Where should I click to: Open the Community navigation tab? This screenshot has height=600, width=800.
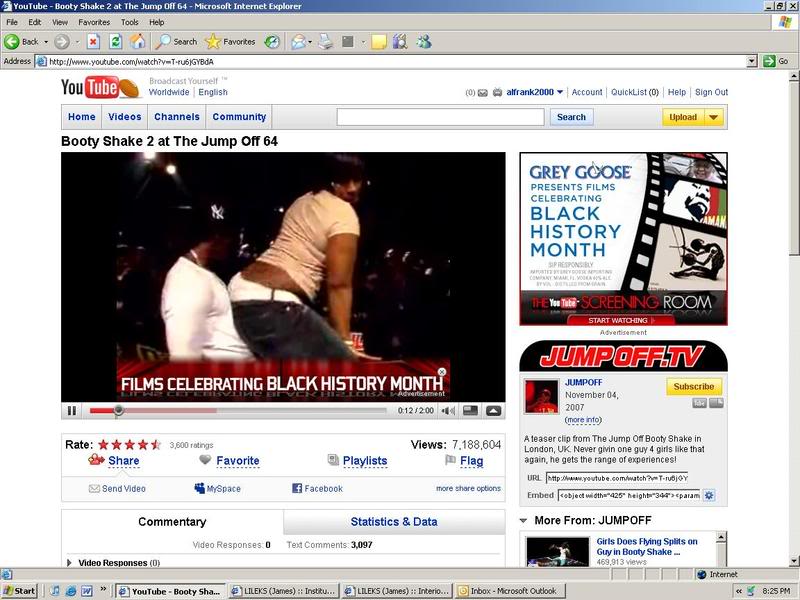(239, 117)
